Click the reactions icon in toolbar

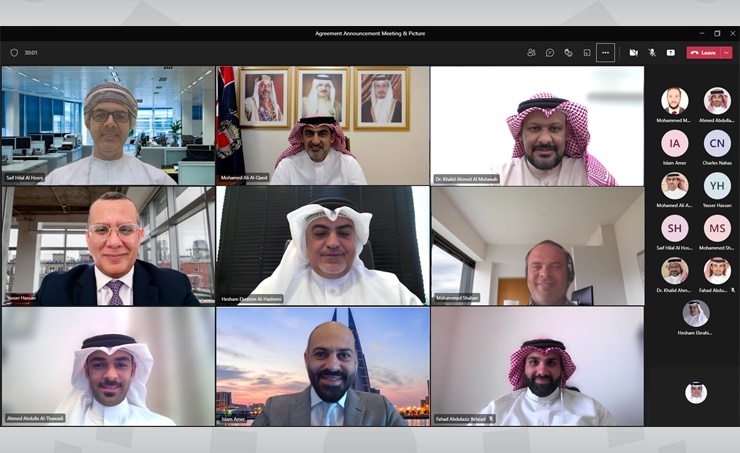click(568, 53)
